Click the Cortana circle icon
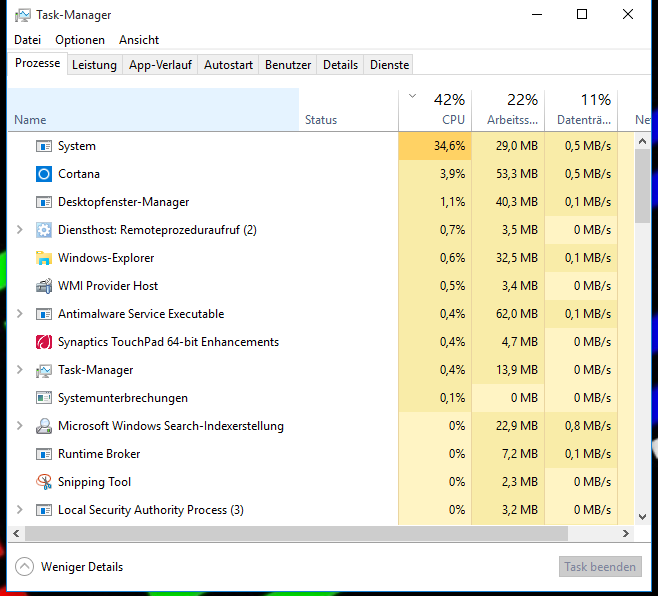This screenshot has height=596, width=658. point(44,174)
